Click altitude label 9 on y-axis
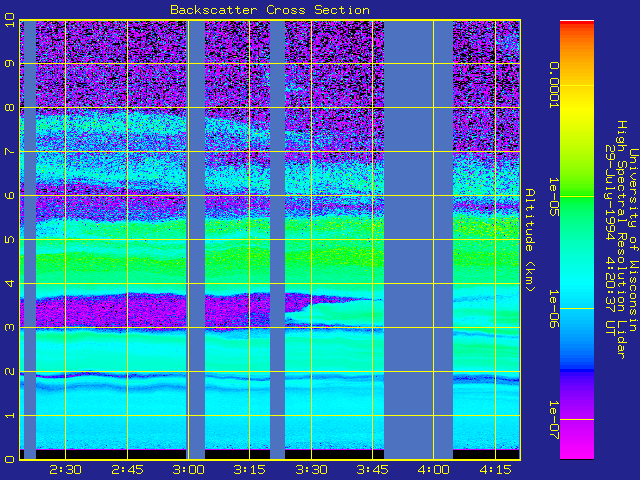640x480 pixels. pyautogui.click(x=10, y=63)
